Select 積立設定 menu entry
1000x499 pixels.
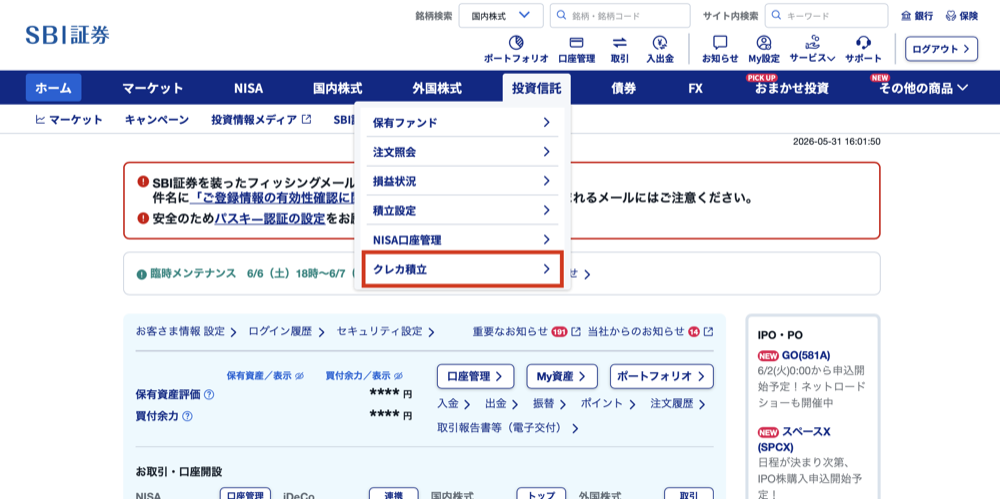462,211
